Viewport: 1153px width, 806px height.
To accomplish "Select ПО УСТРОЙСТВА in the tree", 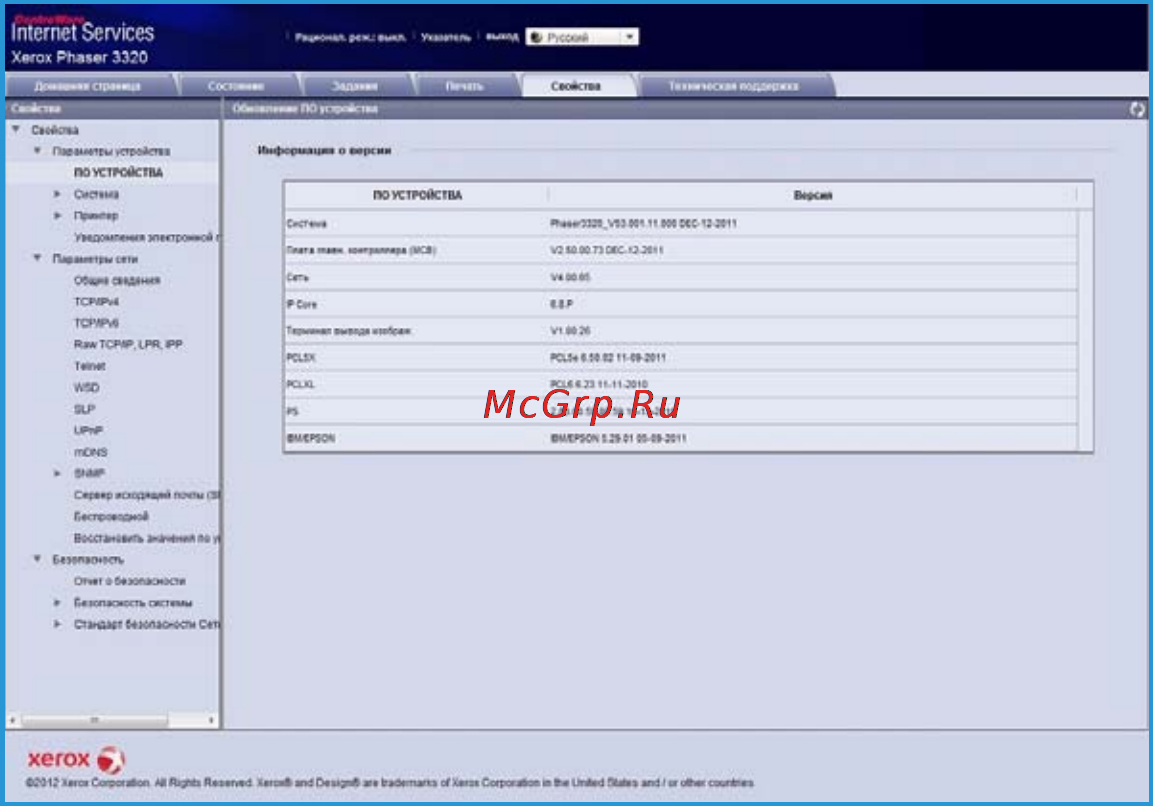I will point(118,172).
